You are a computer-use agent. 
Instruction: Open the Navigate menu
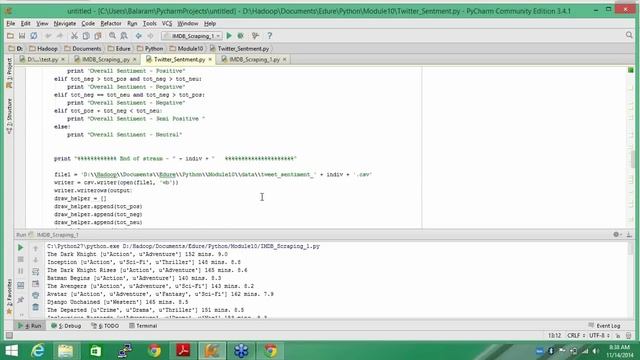pyautogui.click(x=64, y=24)
